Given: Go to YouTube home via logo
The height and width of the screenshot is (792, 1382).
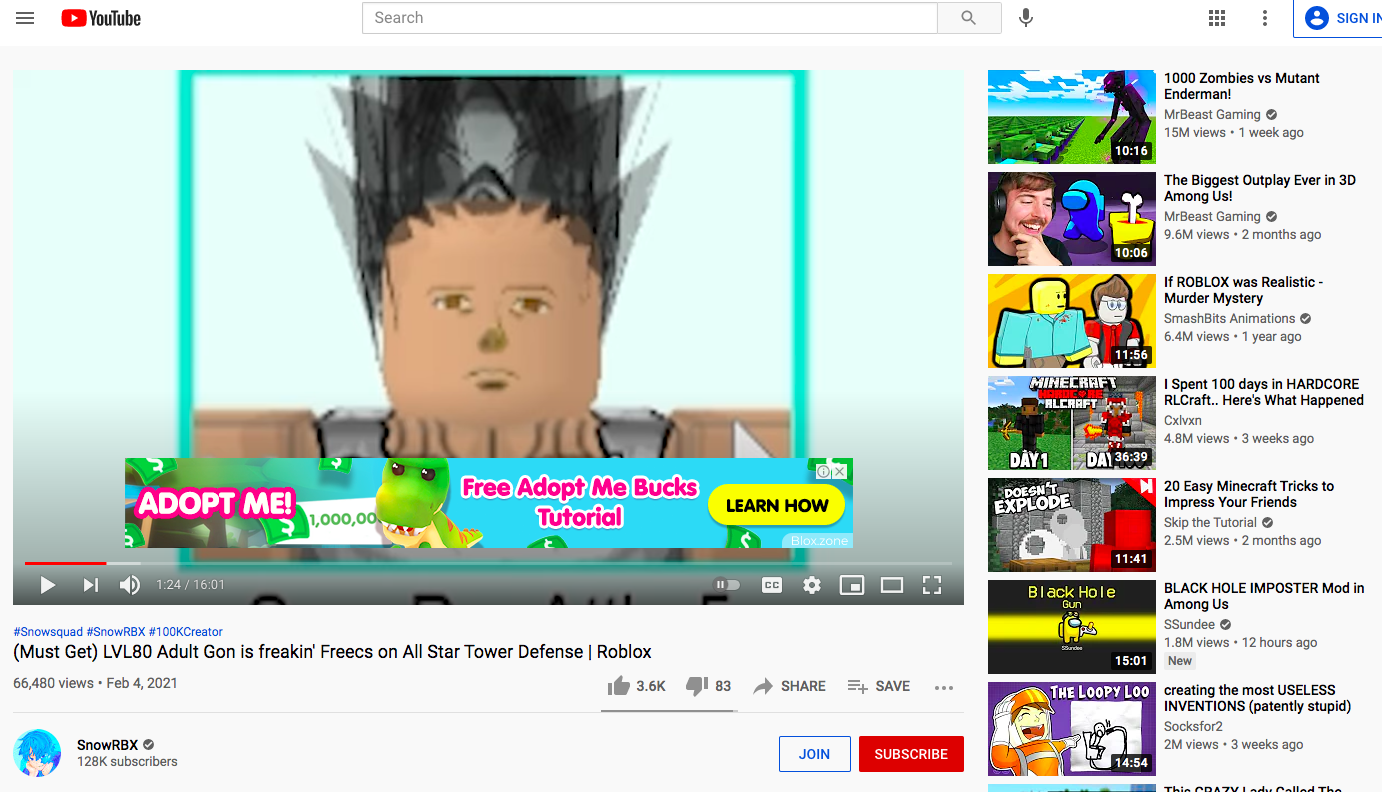Looking at the screenshot, I should [x=101, y=18].
